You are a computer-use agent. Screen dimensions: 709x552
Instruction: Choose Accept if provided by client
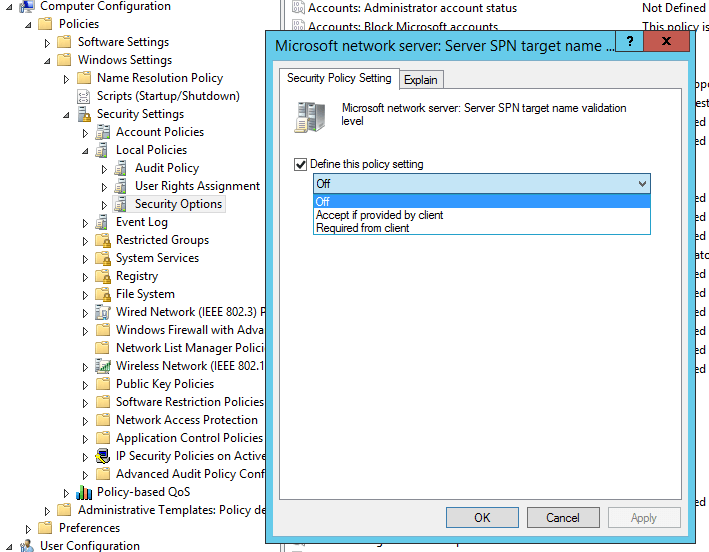[x=482, y=215]
